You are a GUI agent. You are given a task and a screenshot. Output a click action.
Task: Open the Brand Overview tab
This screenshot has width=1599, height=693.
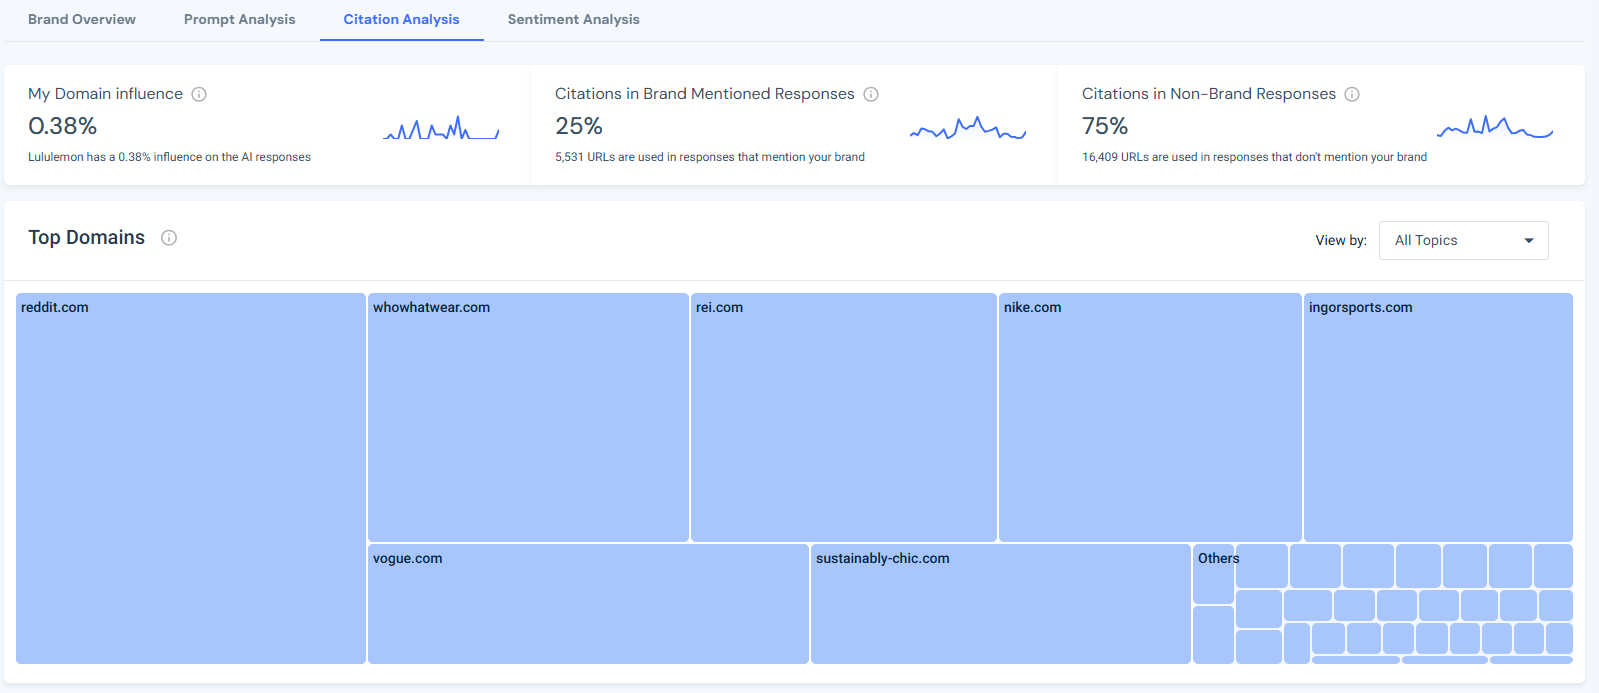(82, 19)
